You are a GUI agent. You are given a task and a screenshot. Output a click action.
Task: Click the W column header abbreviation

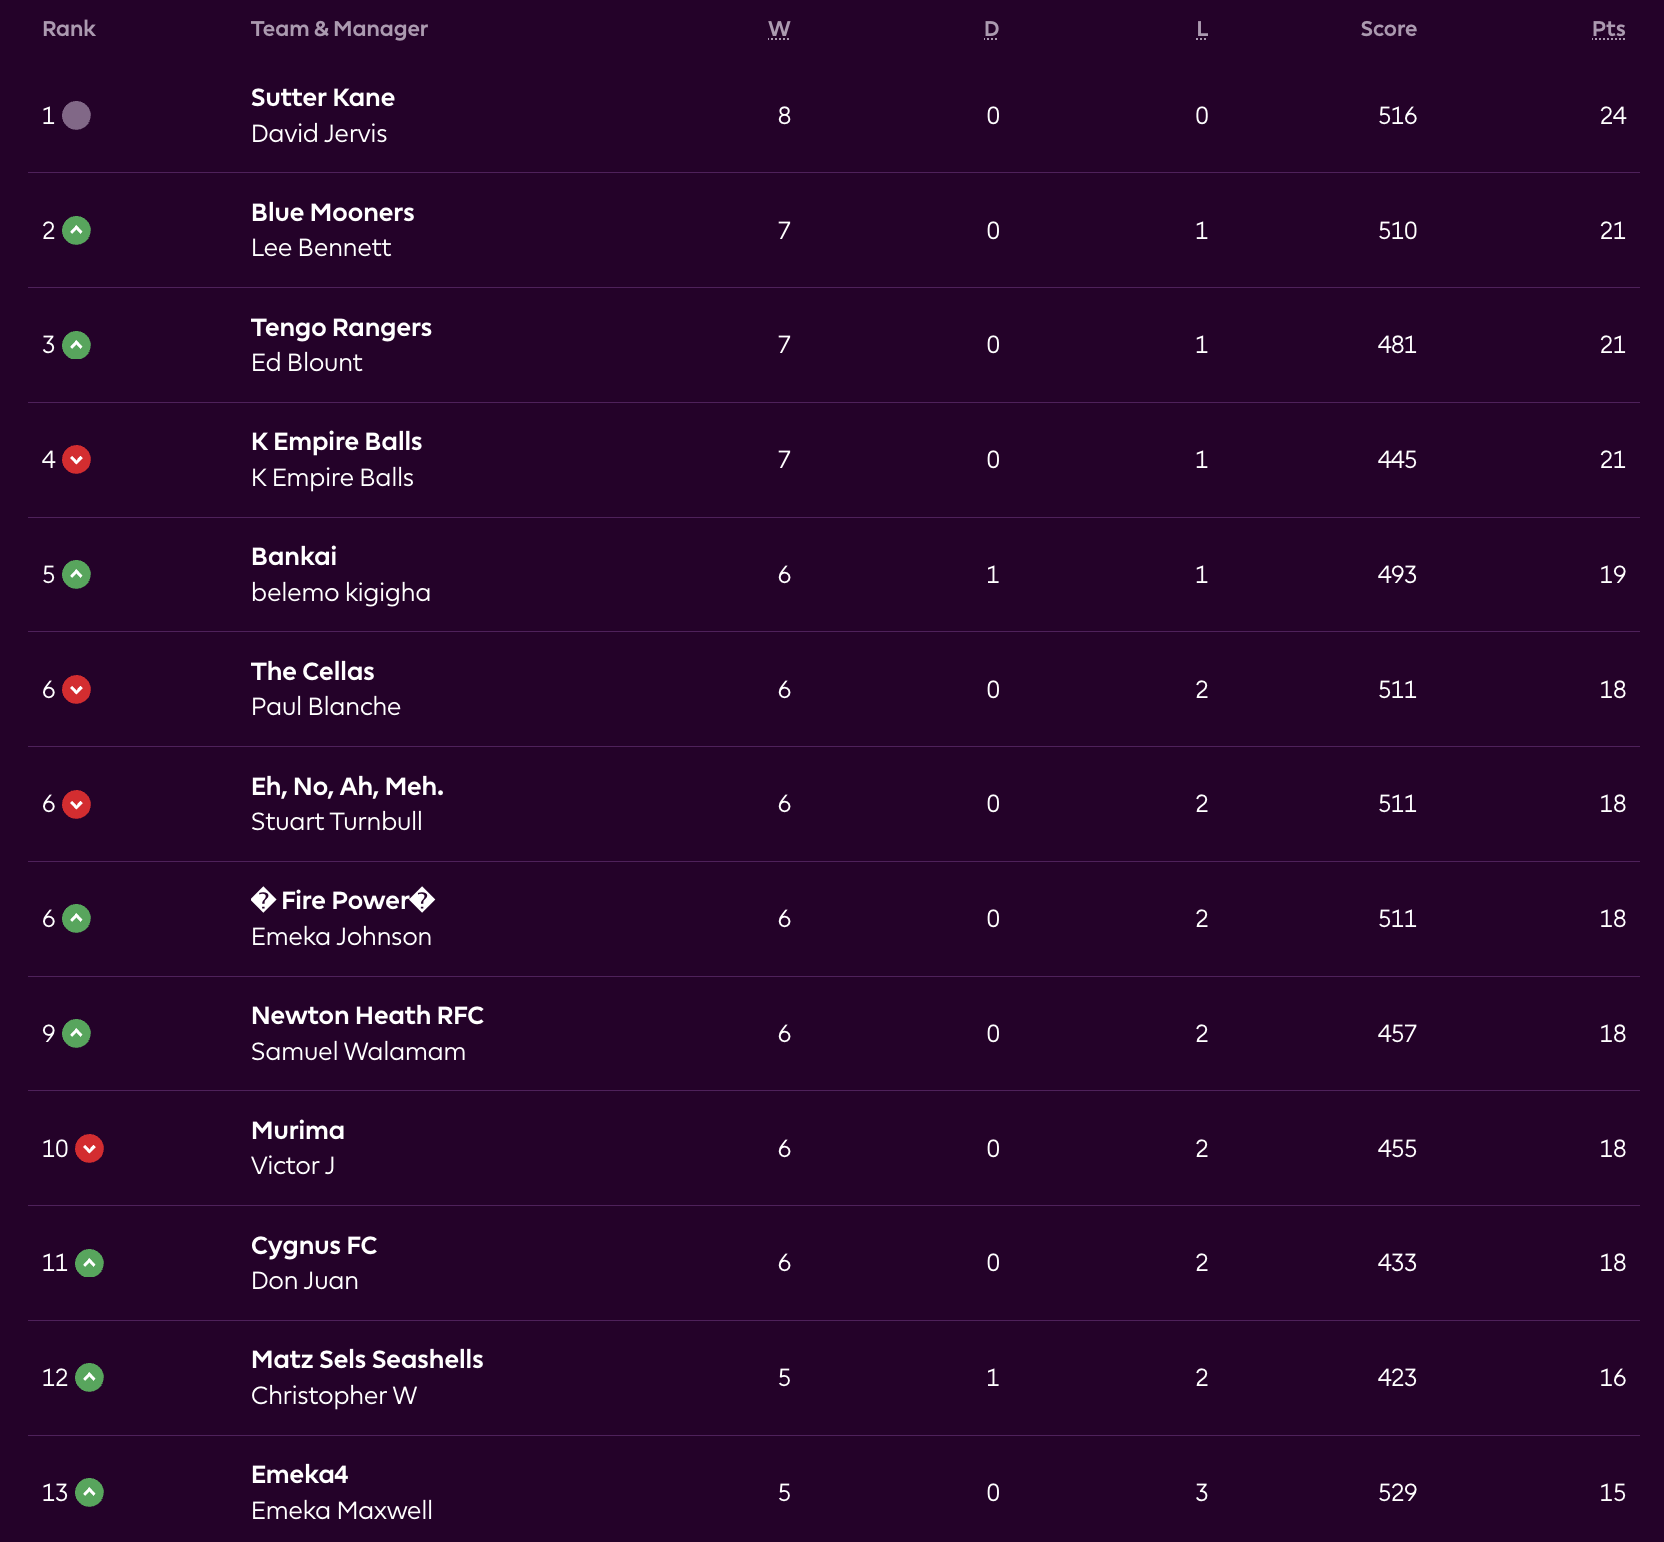779,29
